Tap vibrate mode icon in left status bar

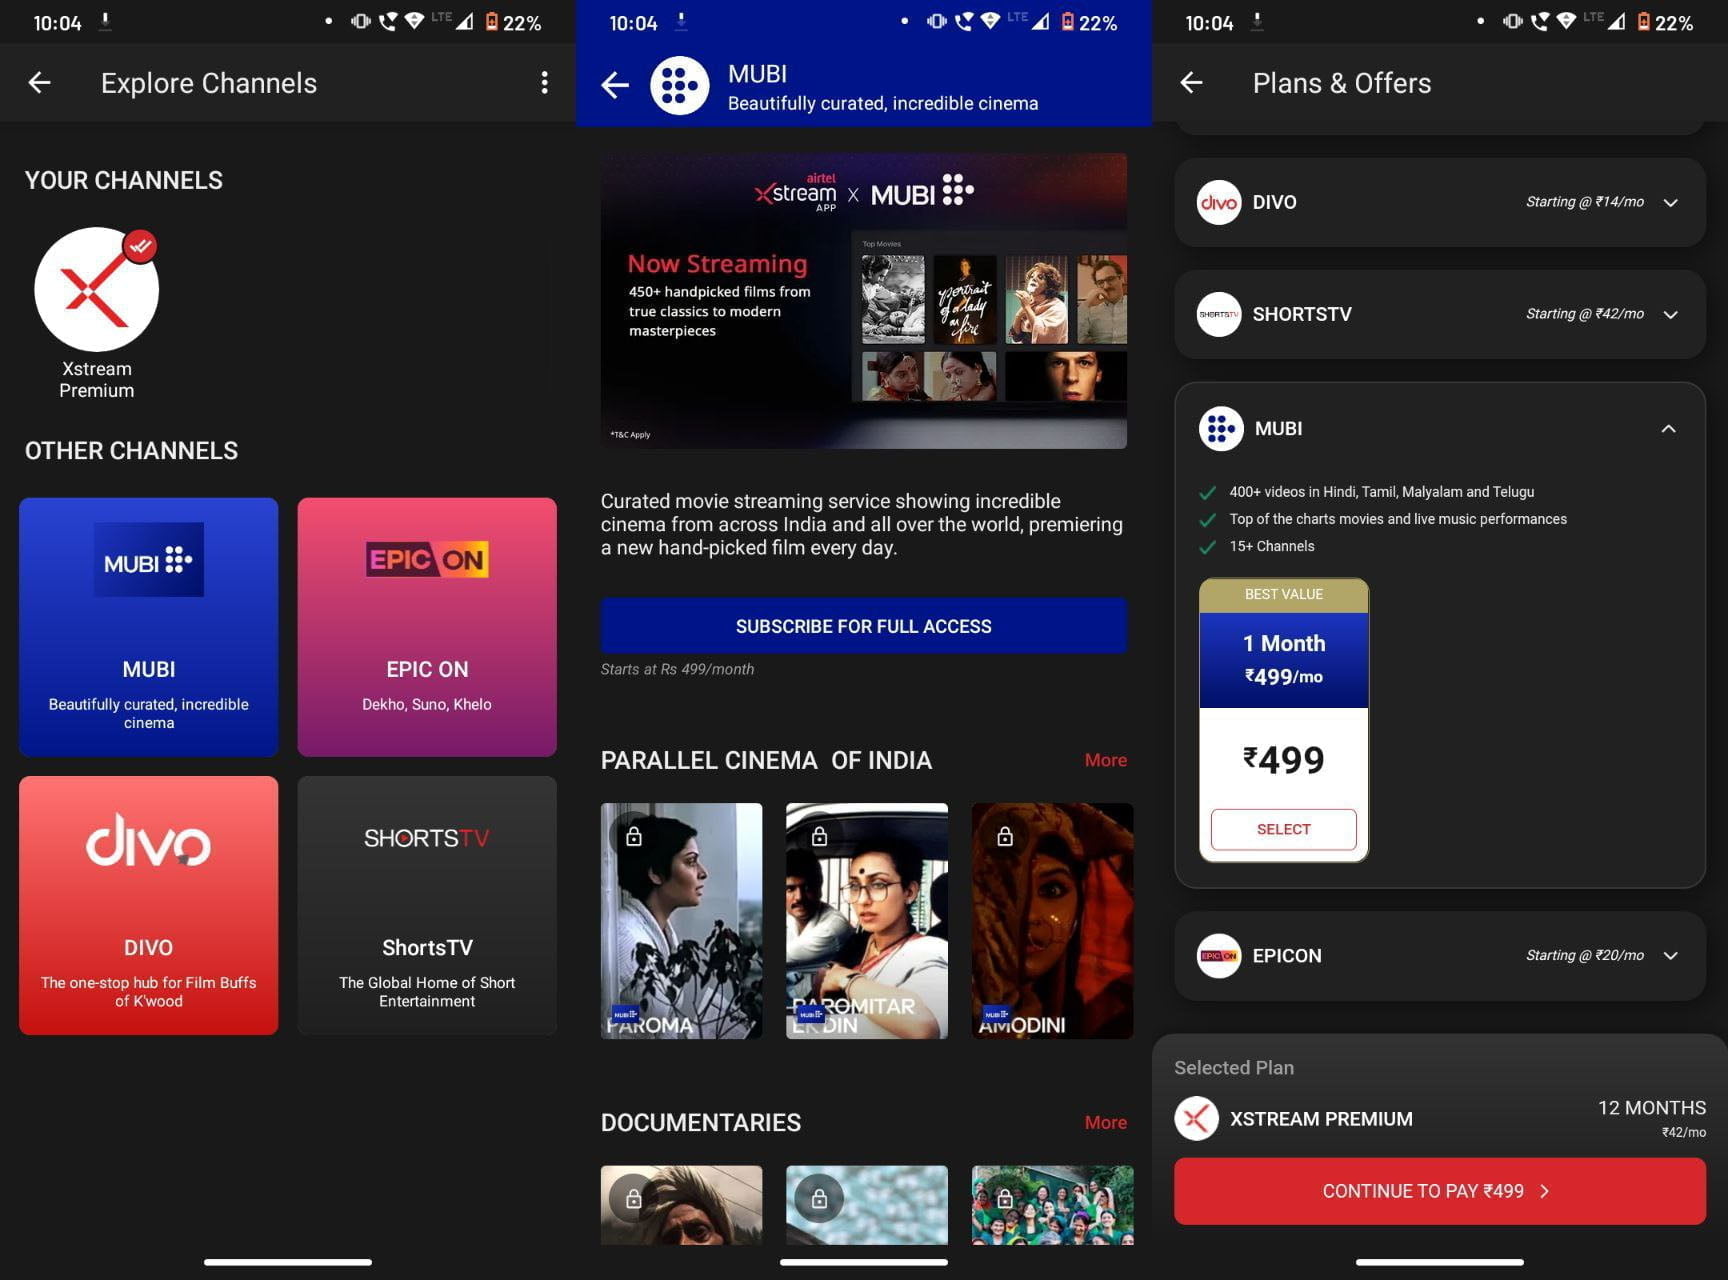pos(360,21)
